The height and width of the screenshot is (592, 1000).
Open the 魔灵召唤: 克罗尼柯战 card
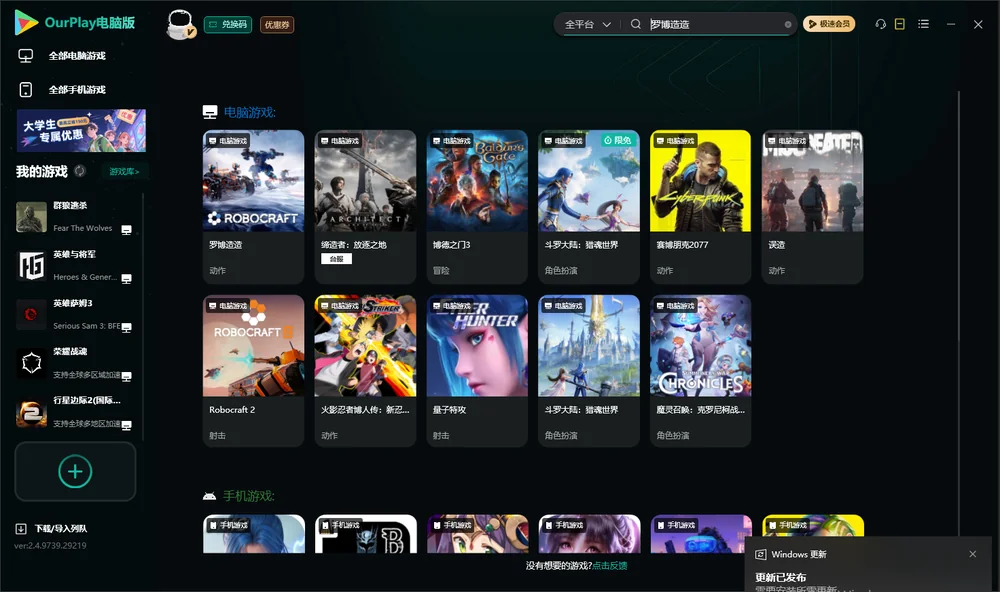(700, 371)
